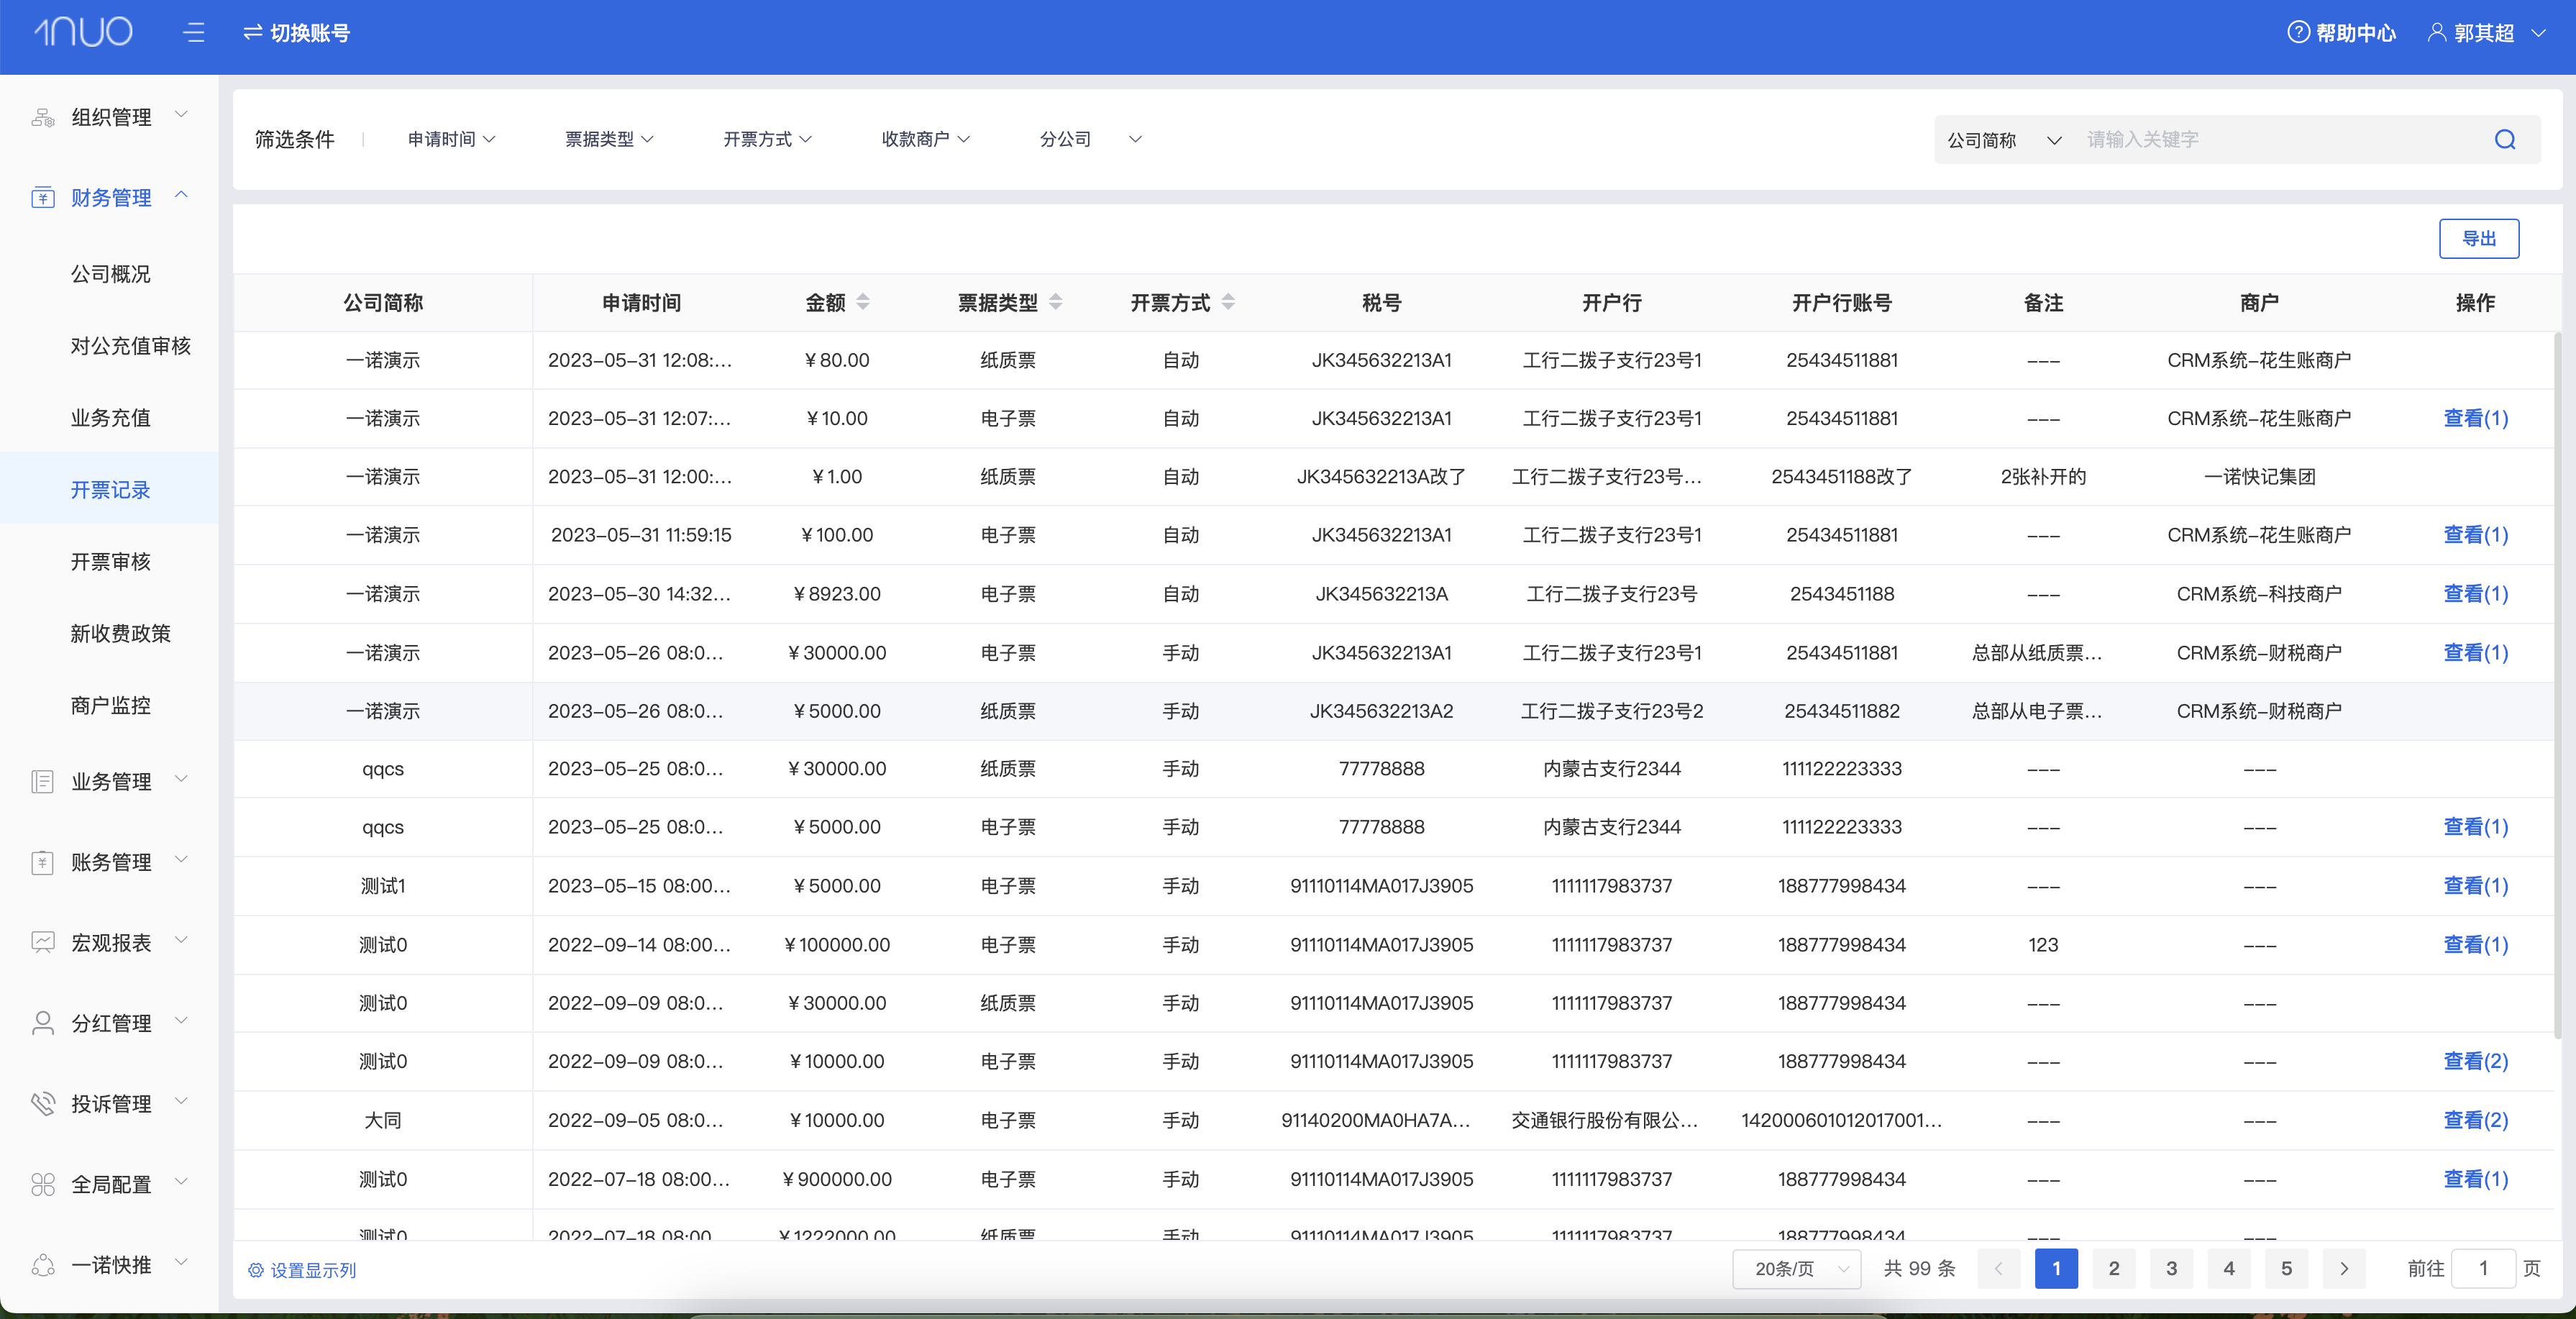
Task: Click the 财务管理 sidebar icon
Action: (42, 197)
